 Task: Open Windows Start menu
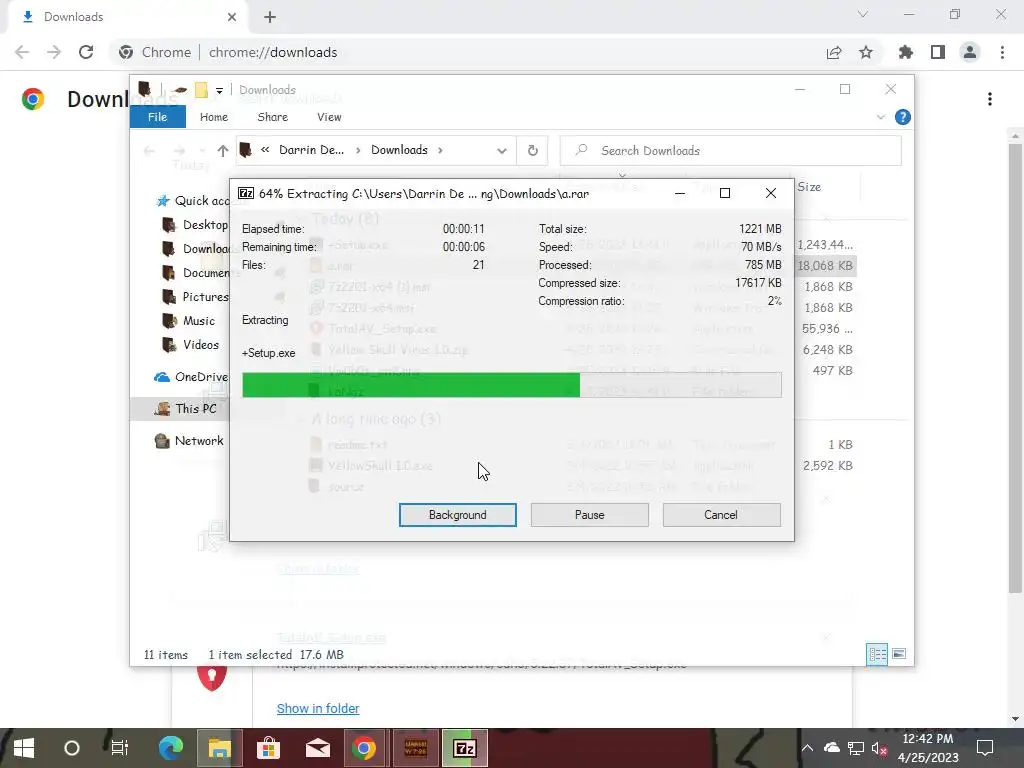[24, 748]
